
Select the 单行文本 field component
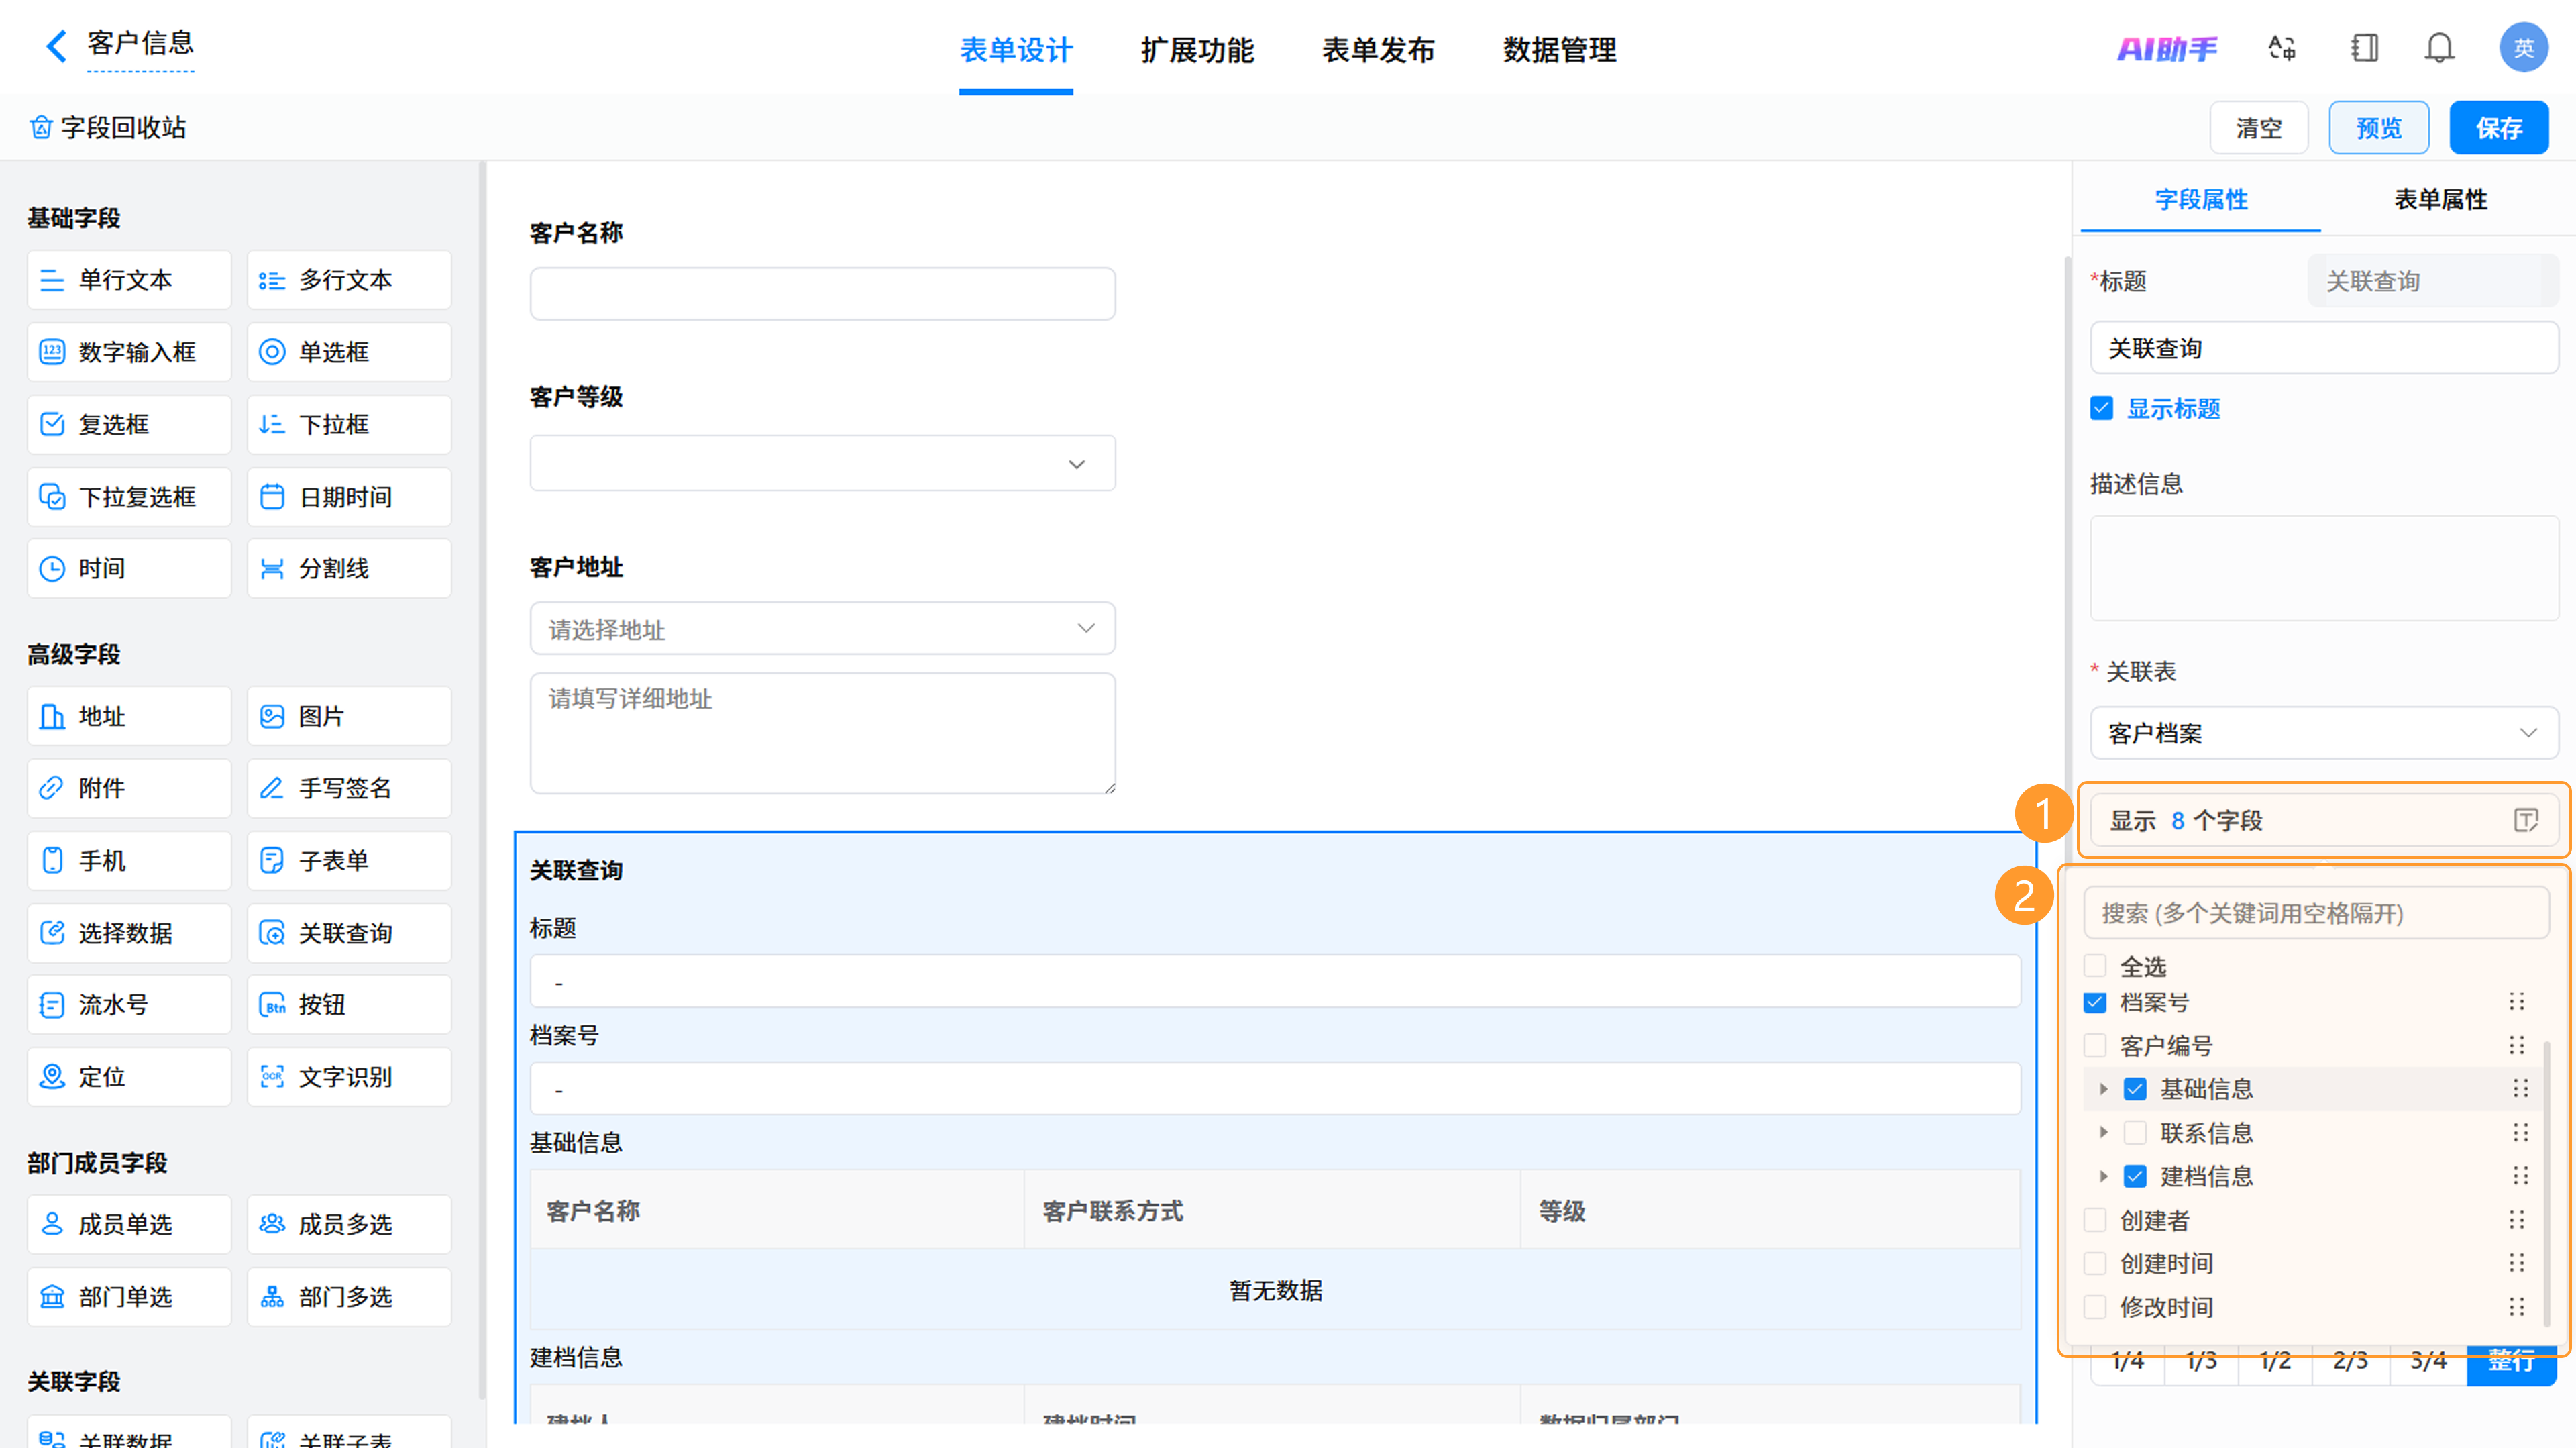tap(129, 280)
